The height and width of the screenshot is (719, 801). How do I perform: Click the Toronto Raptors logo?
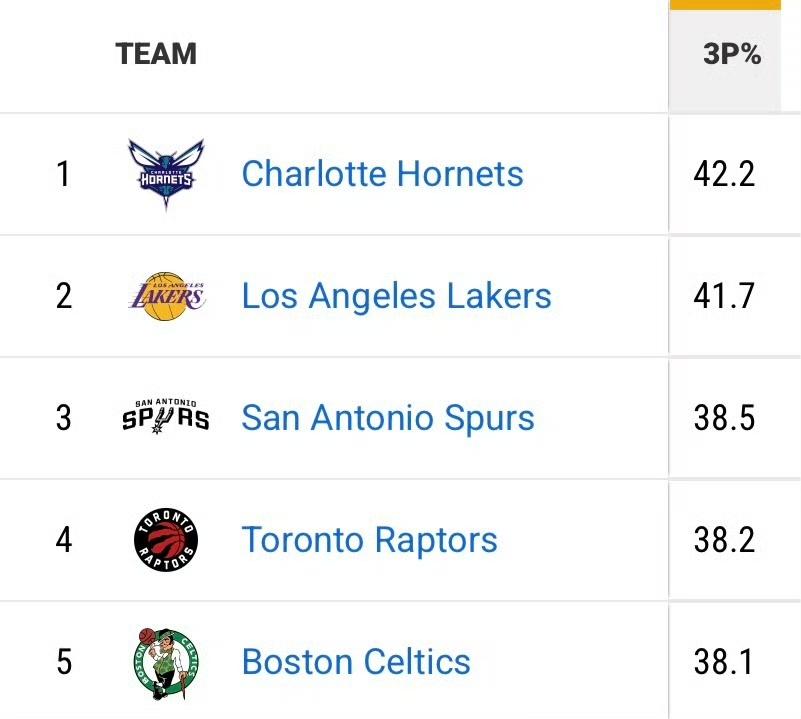pos(166,540)
